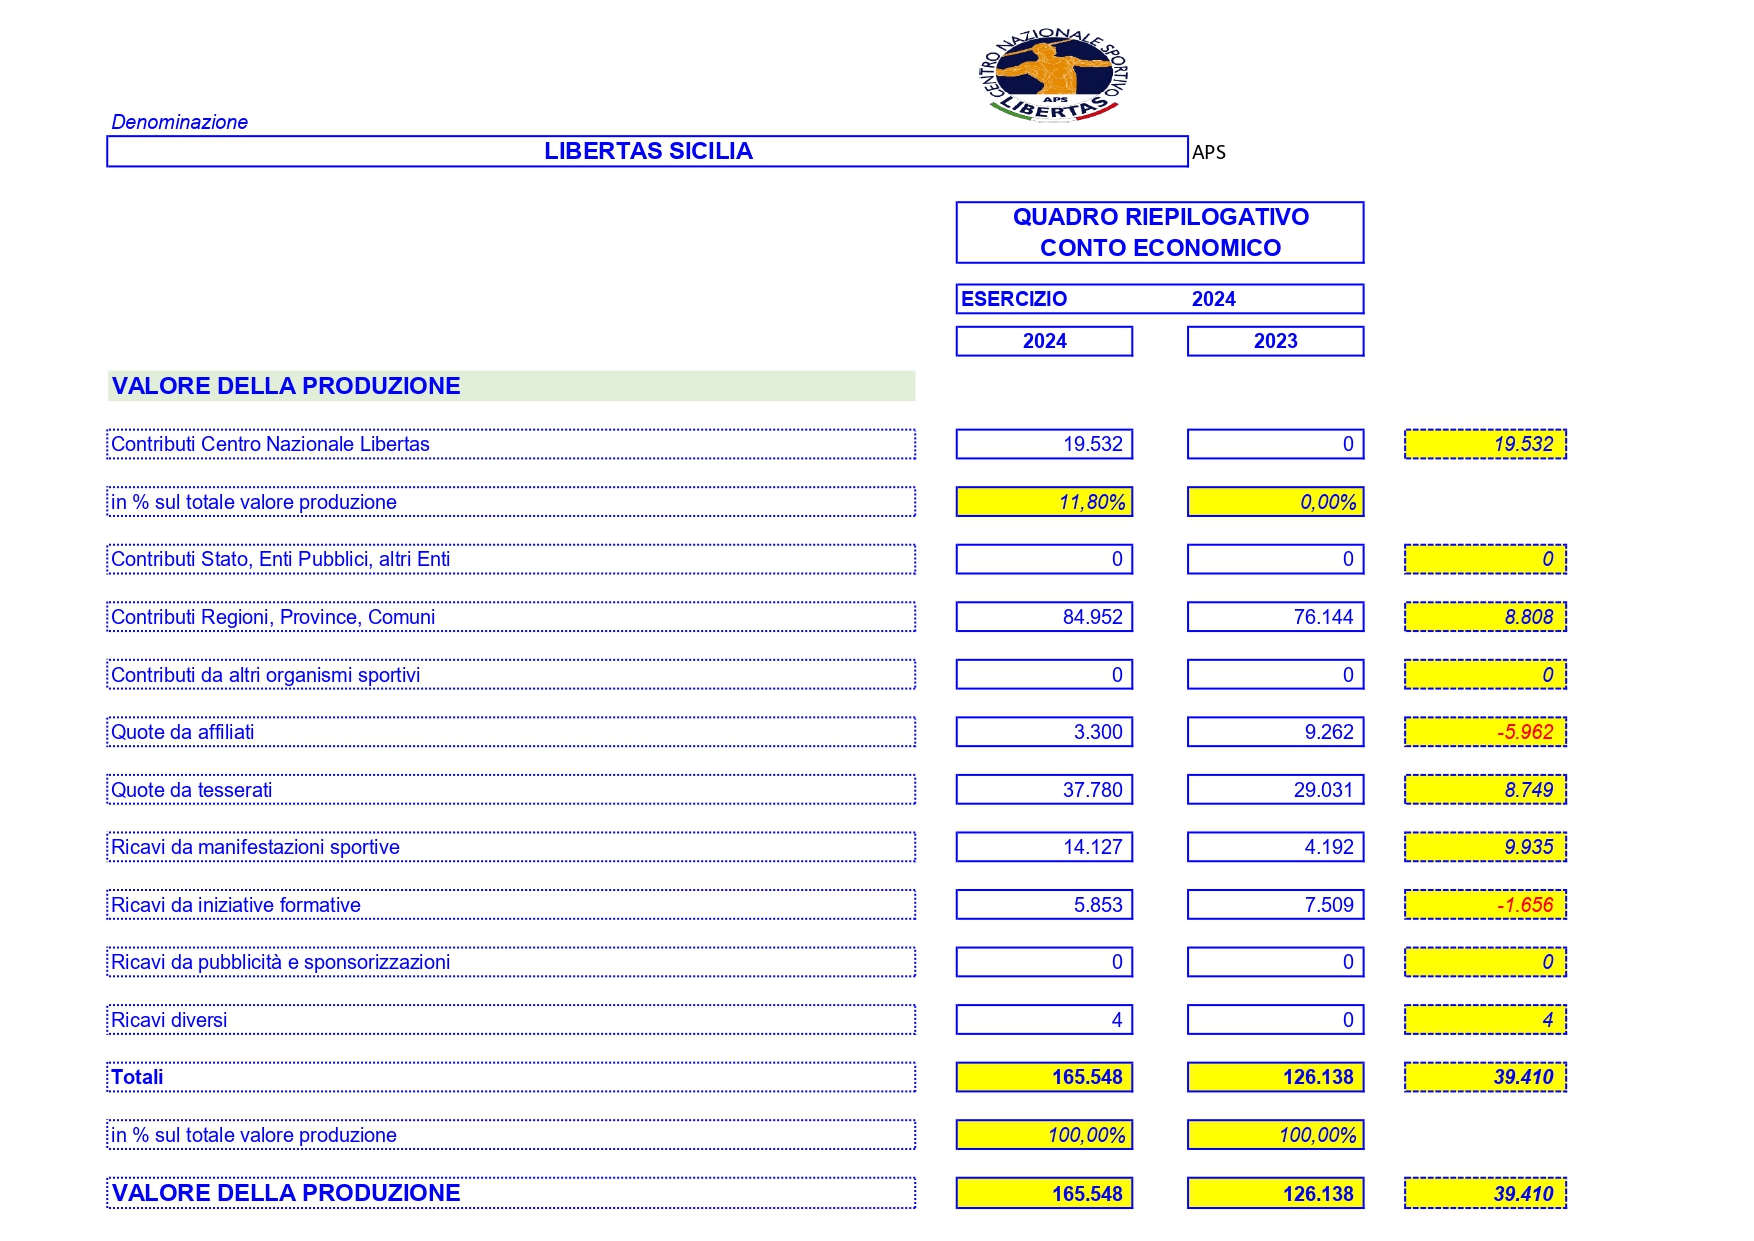Click the bottom row 2023 value 126.138
Image resolution: width=1754 pixels, height=1241 pixels.
[x=1275, y=1193]
